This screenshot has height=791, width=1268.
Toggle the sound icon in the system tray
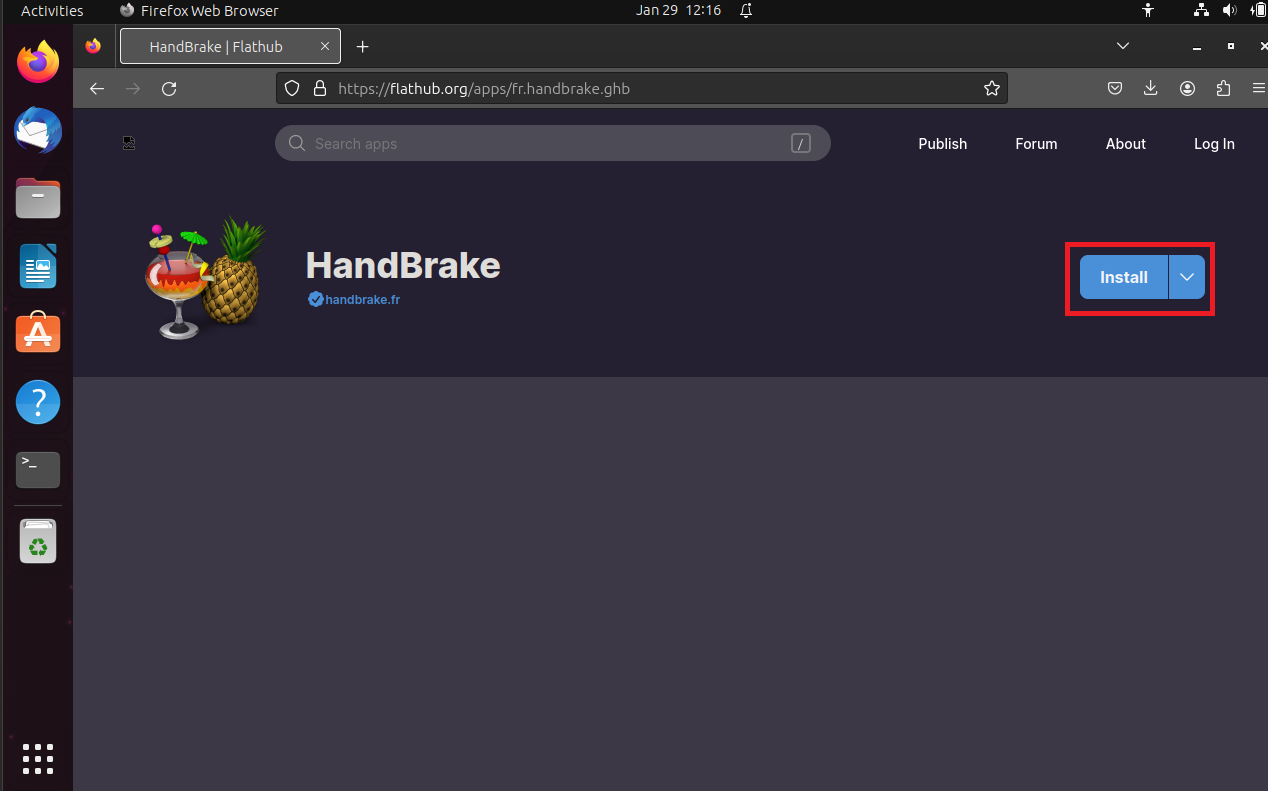1230,10
